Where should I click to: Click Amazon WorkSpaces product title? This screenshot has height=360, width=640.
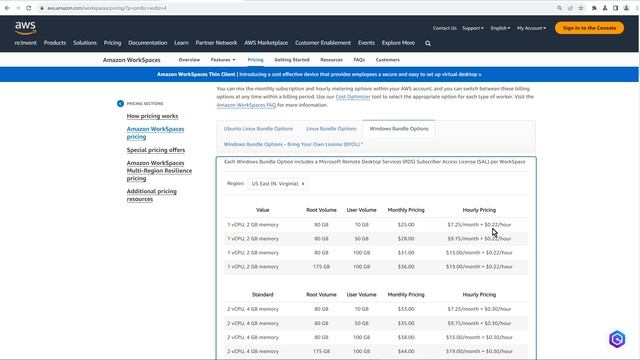point(131,60)
